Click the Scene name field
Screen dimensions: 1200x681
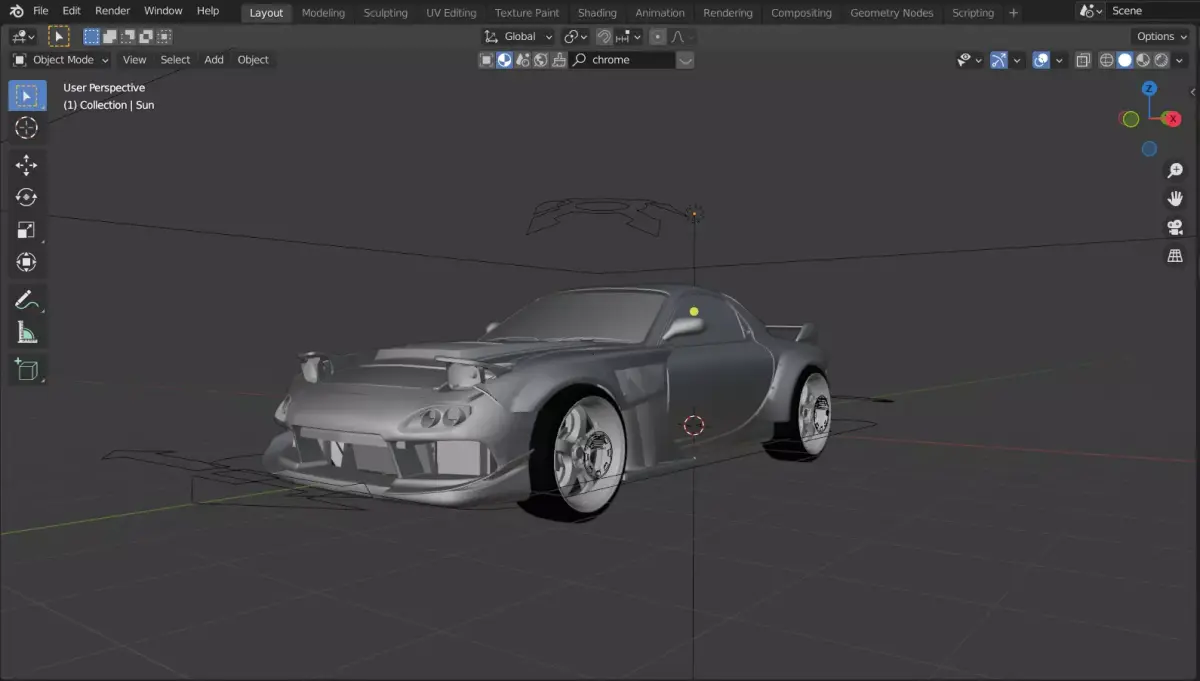[1152, 11]
